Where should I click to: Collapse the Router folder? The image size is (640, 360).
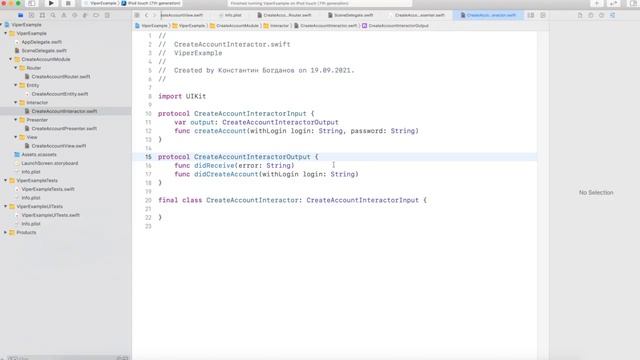pyautogui.click(x=16, y=68)
